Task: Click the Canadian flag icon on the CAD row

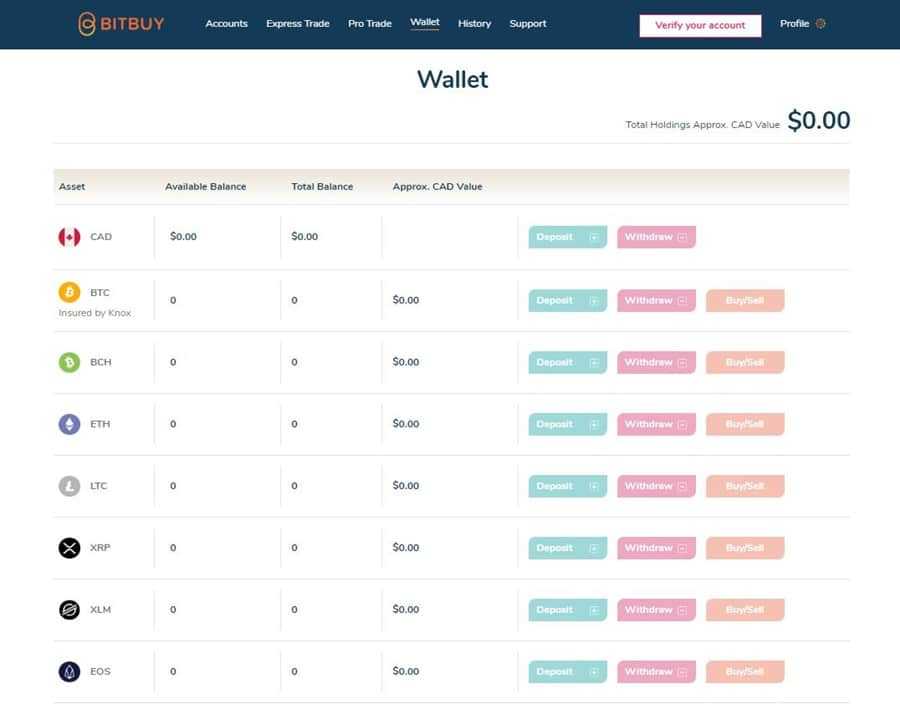Action: pyautogui.click(x=68, y=236)
